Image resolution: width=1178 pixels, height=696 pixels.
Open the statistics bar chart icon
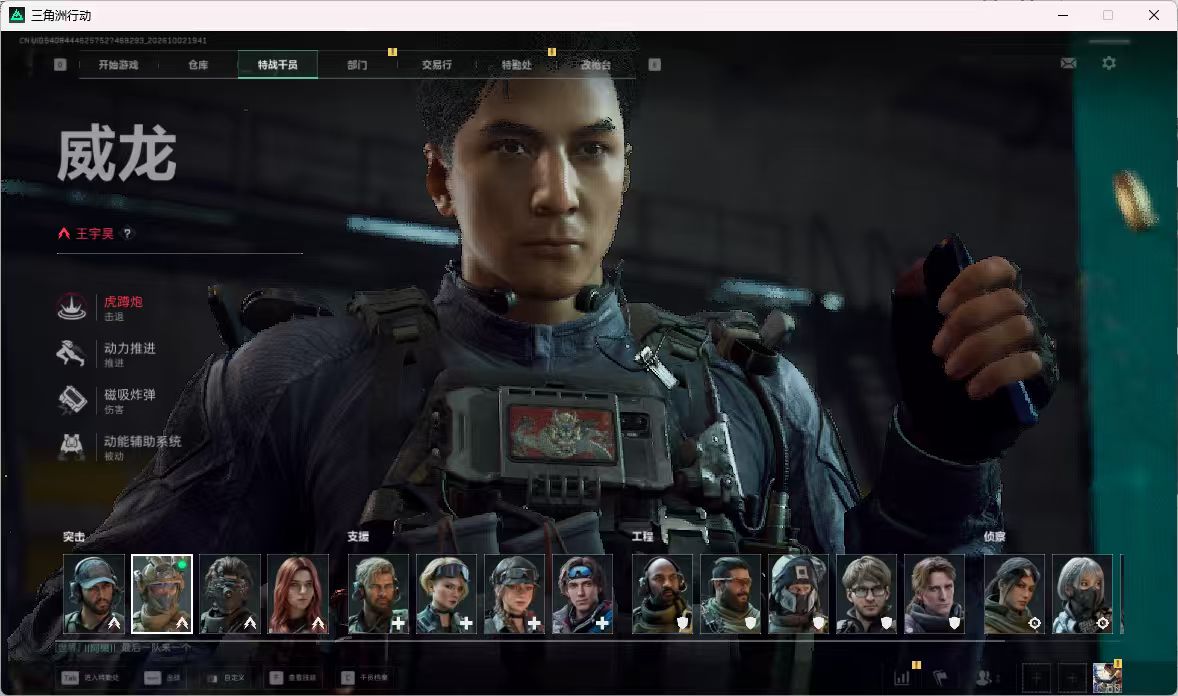902,678
